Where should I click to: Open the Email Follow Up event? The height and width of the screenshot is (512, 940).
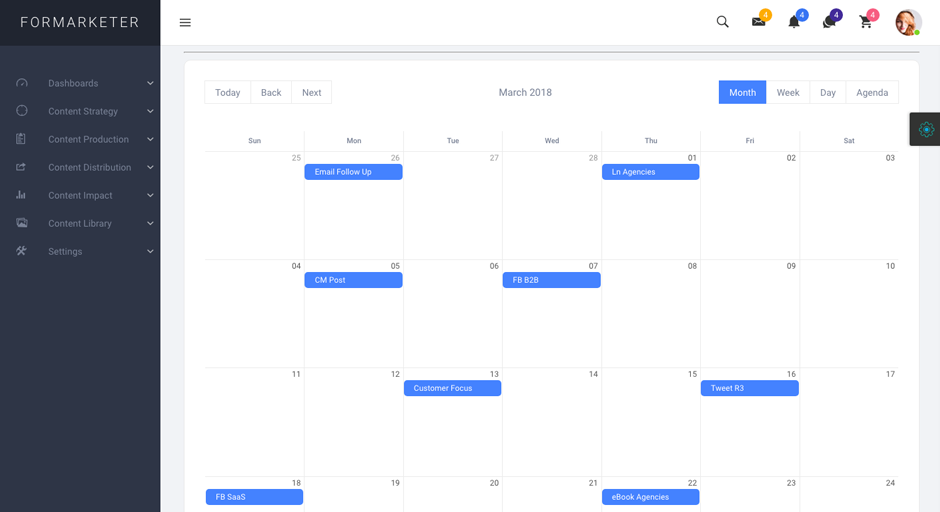click(x=353, y=172)
